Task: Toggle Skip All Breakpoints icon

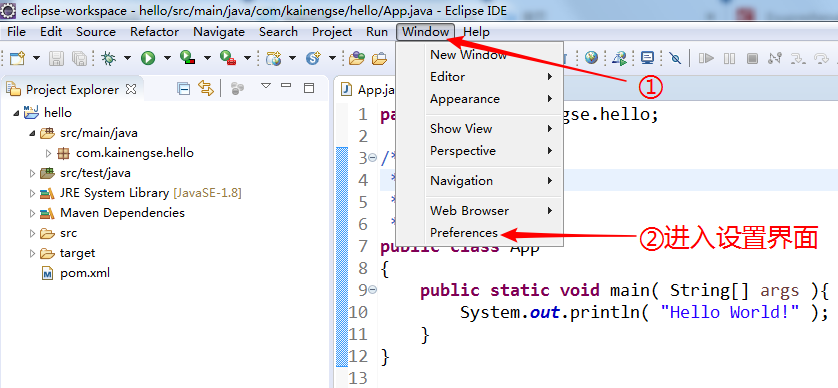Action: pyautogui.click(x=676, y=58)
